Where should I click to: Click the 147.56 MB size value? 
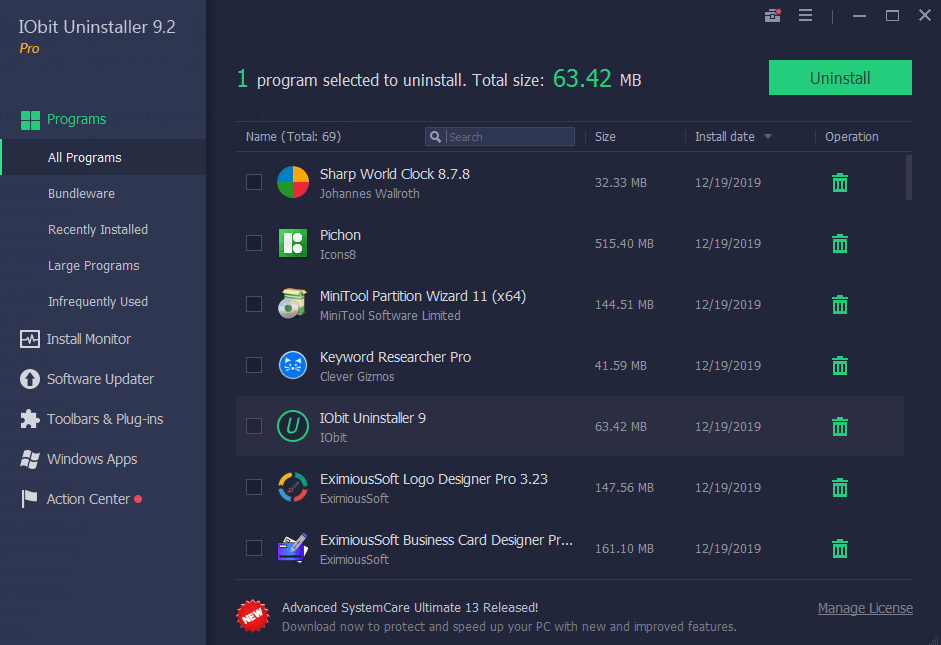(x=624, y=487)
